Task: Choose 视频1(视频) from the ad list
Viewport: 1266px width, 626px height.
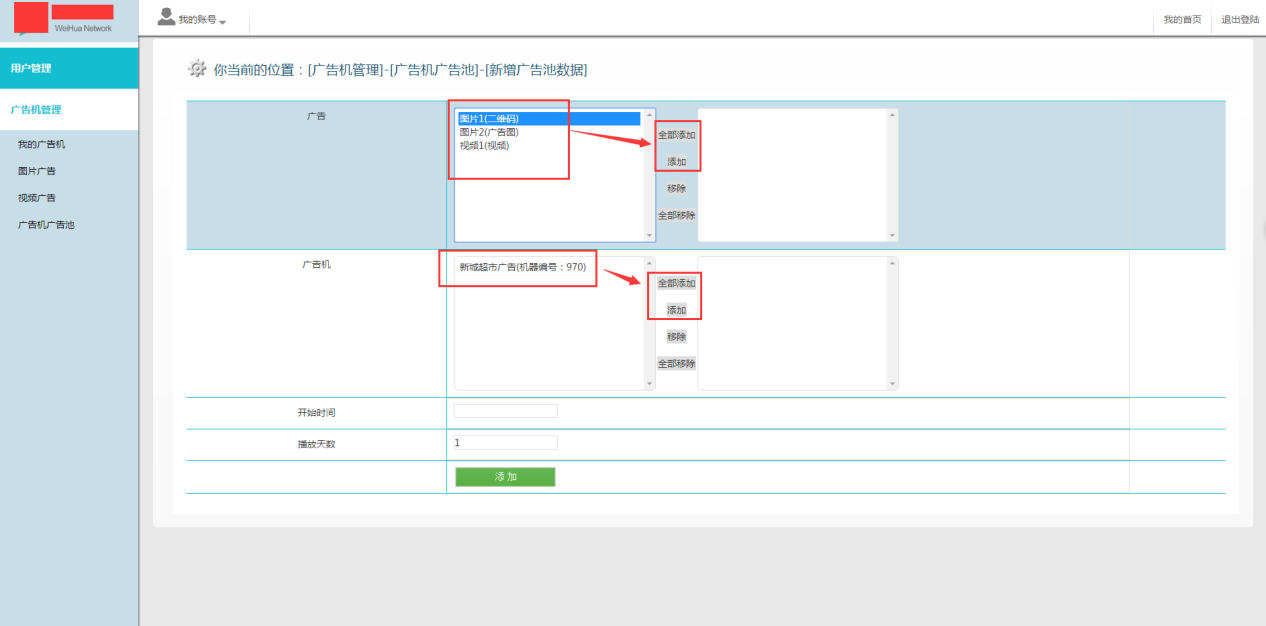Action: pyautogui.click(x=484, y=145)
